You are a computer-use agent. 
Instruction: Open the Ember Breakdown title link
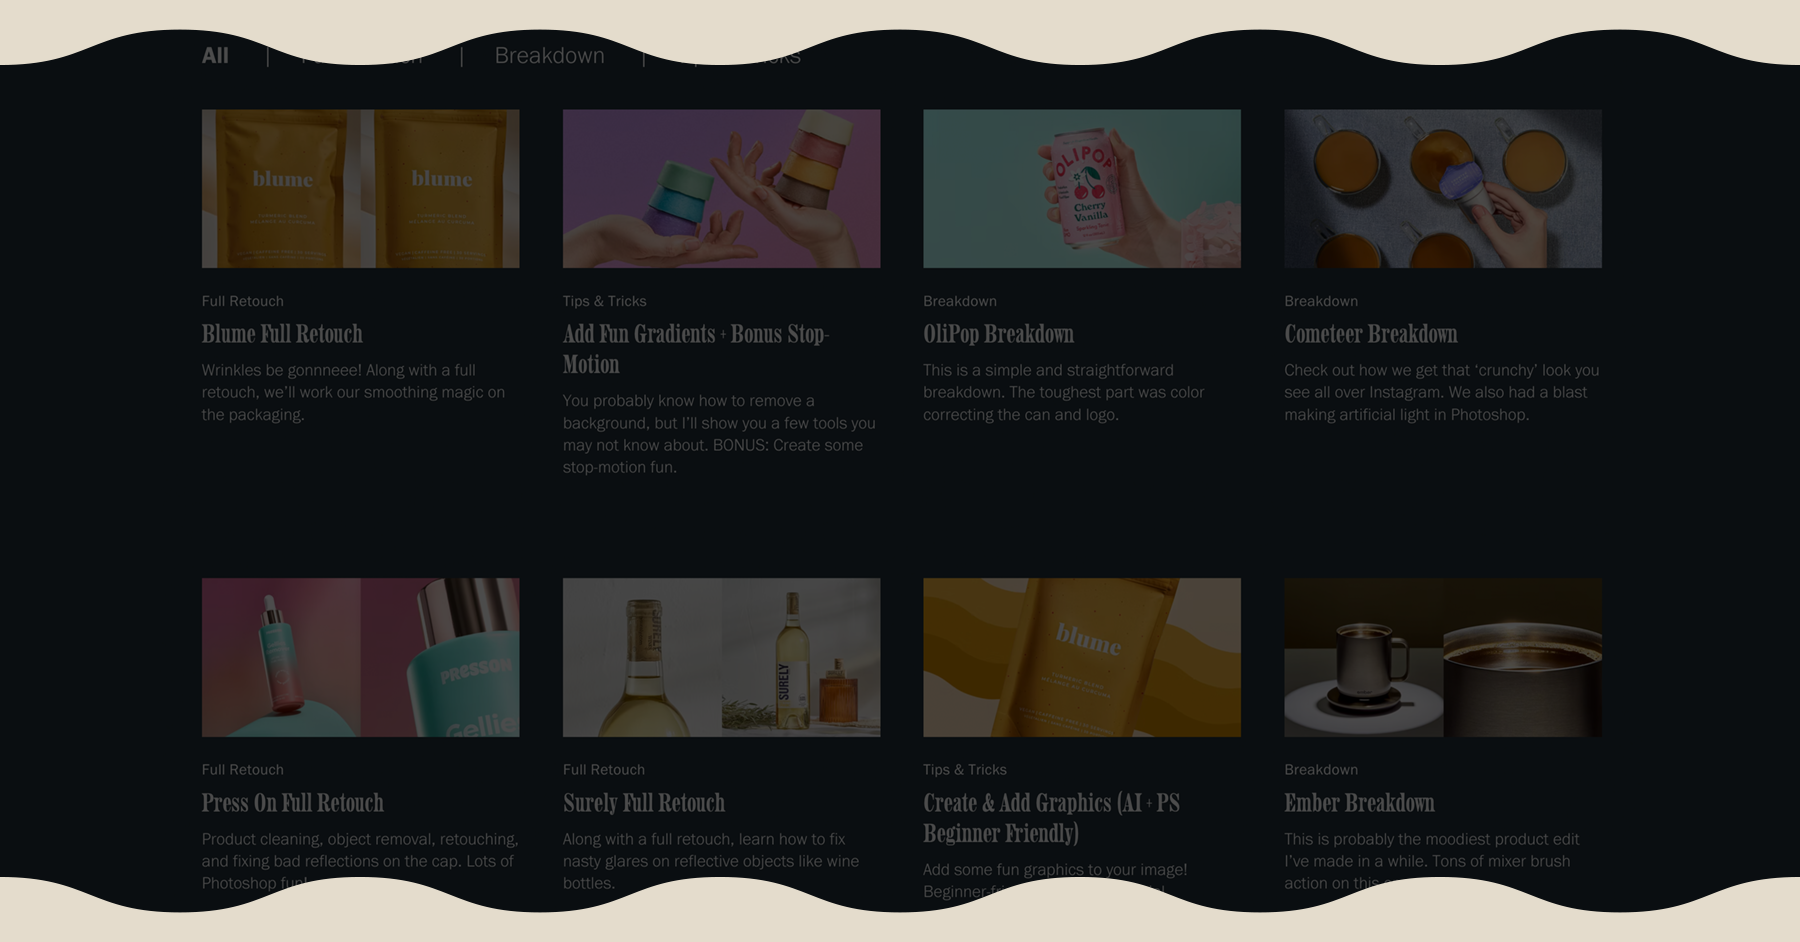coord(1359,803)
